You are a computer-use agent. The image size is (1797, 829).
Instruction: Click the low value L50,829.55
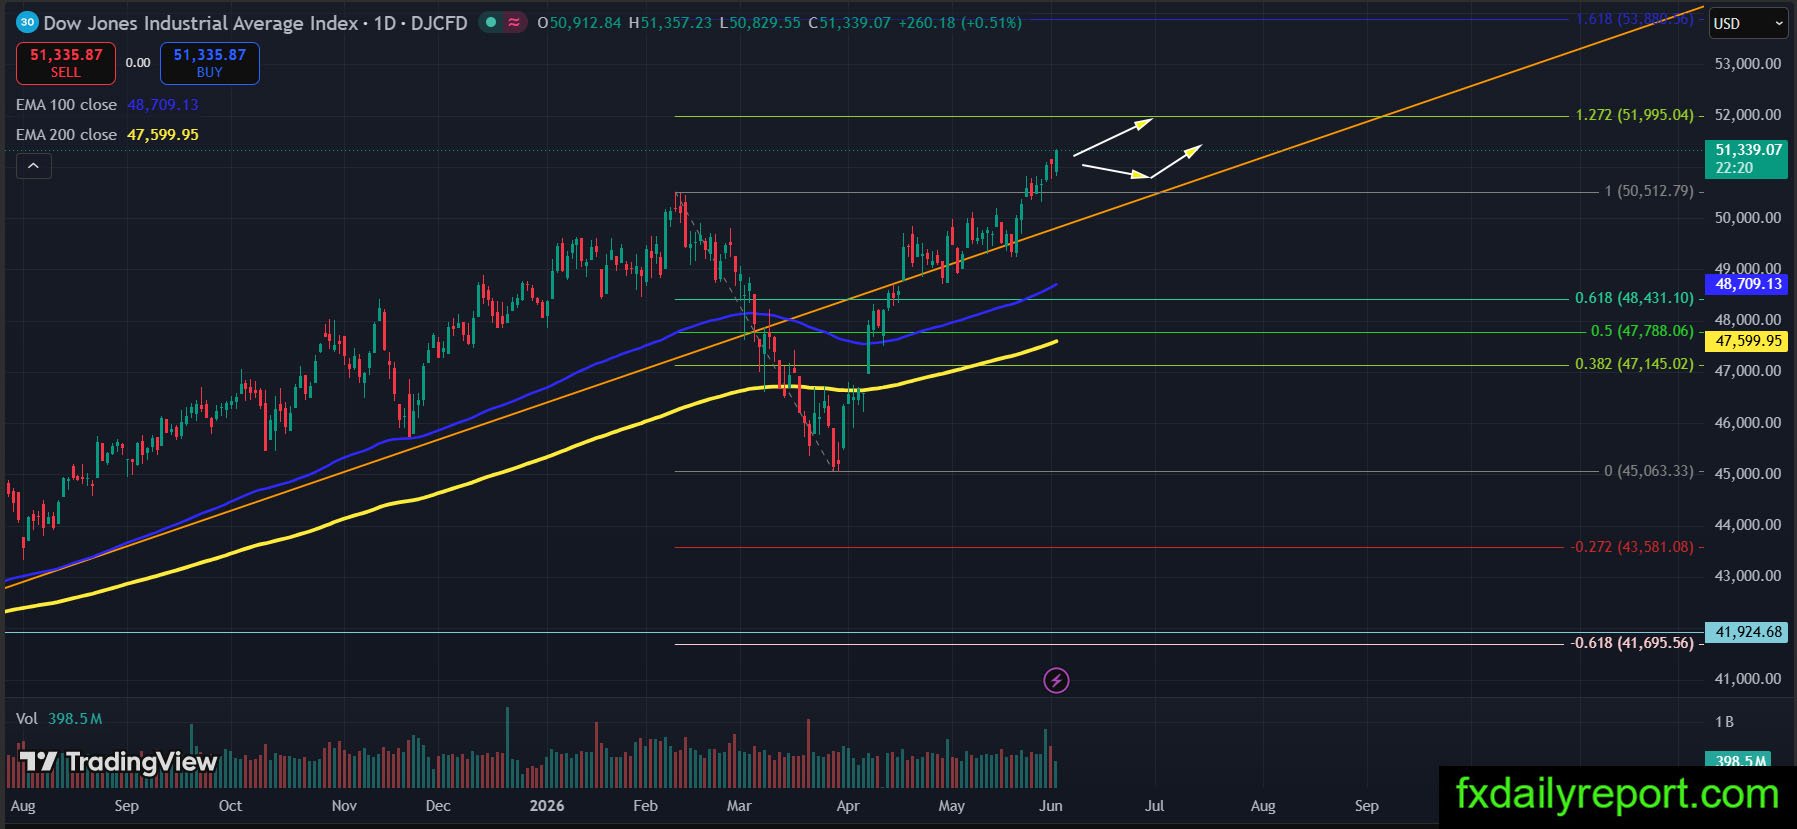760,22
